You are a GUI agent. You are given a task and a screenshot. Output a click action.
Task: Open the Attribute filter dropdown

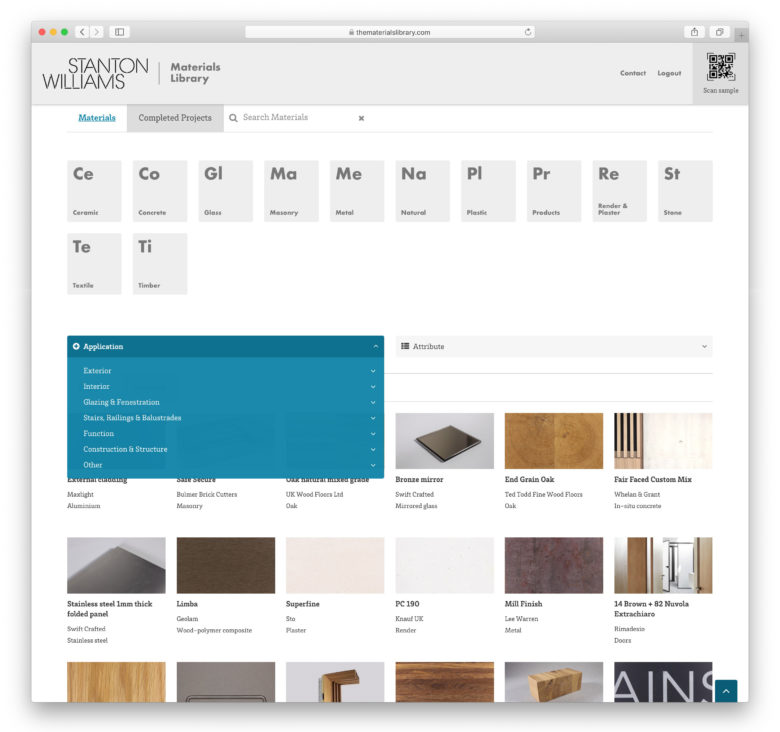(554, 347)
